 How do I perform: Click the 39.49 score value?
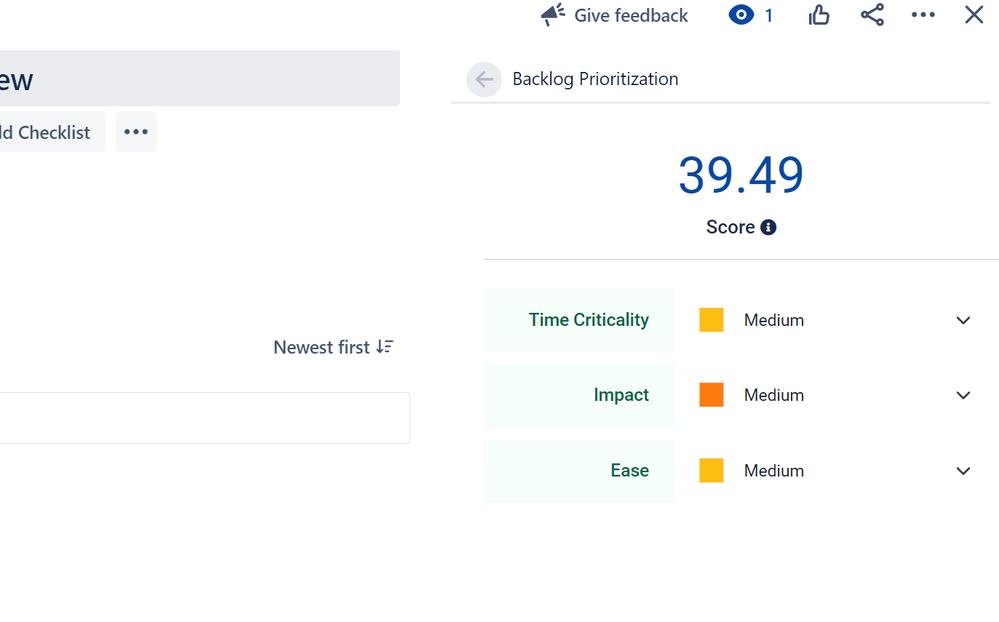(740, 175)
